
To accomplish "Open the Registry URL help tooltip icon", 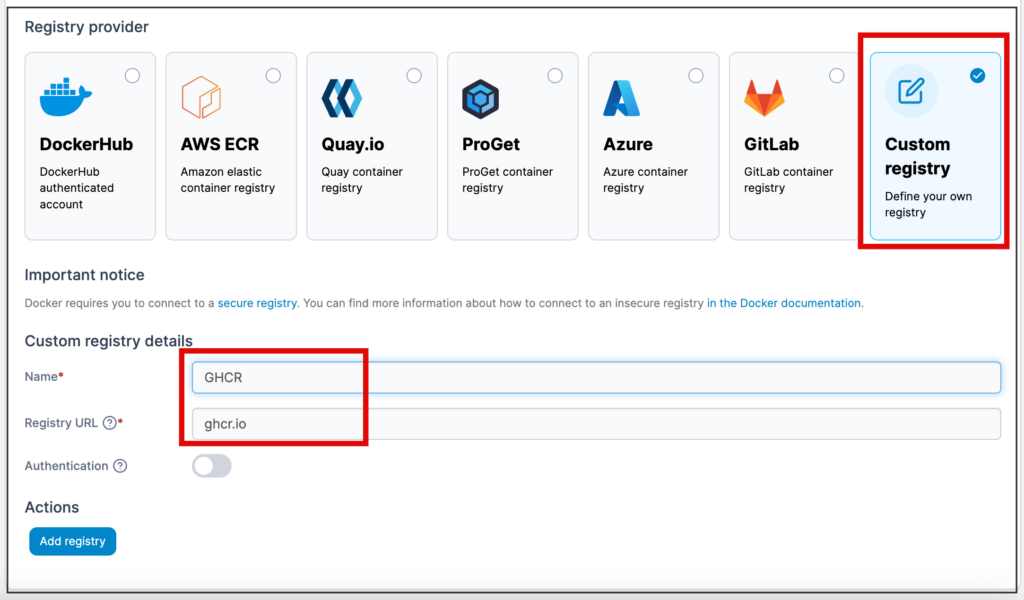I will click(110, 423).
